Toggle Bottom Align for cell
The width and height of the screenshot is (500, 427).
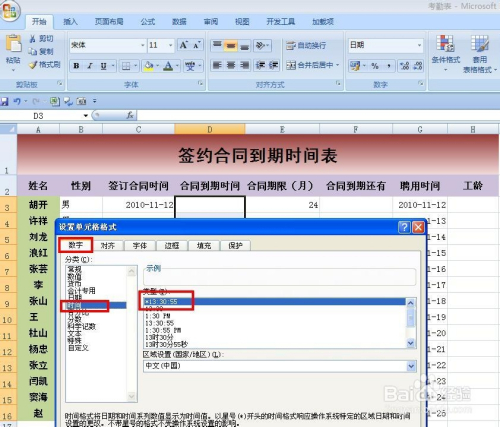pos(244,45)
